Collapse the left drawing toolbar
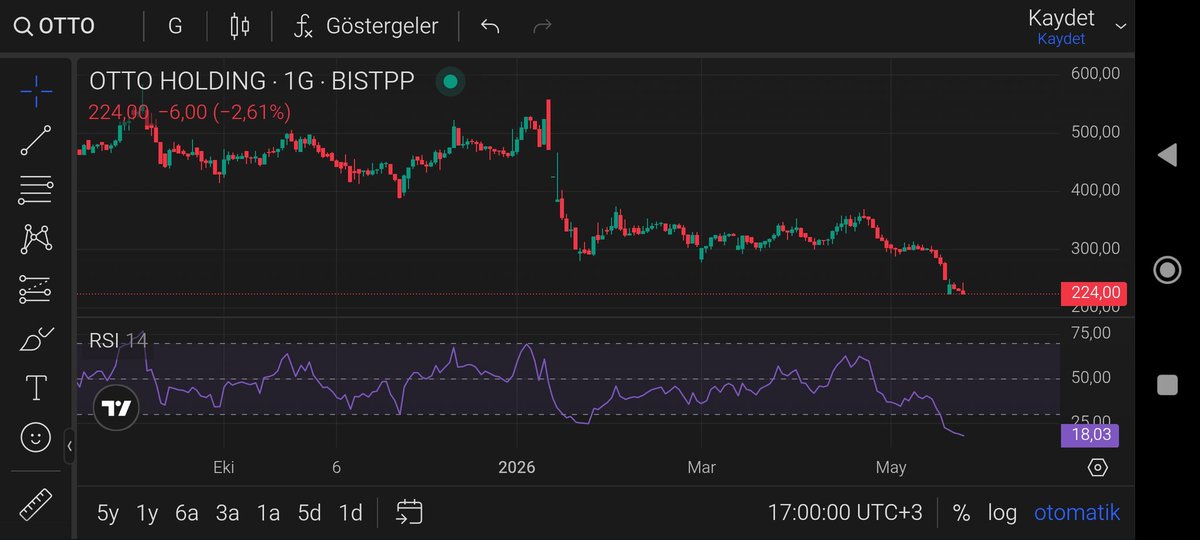This screenshot has height=540, width=1200. 69,446
